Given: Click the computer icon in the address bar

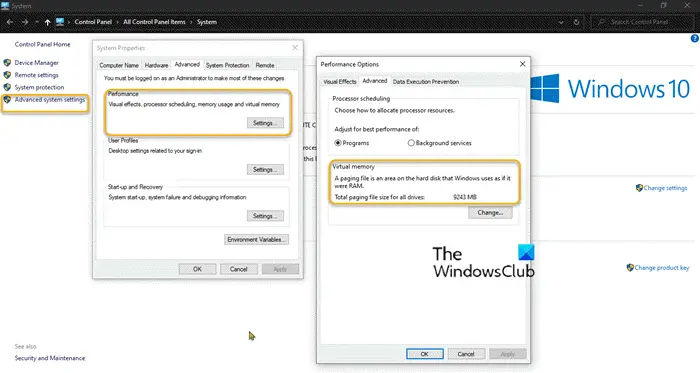Looking at the screenshot, I should click(60, 22).
